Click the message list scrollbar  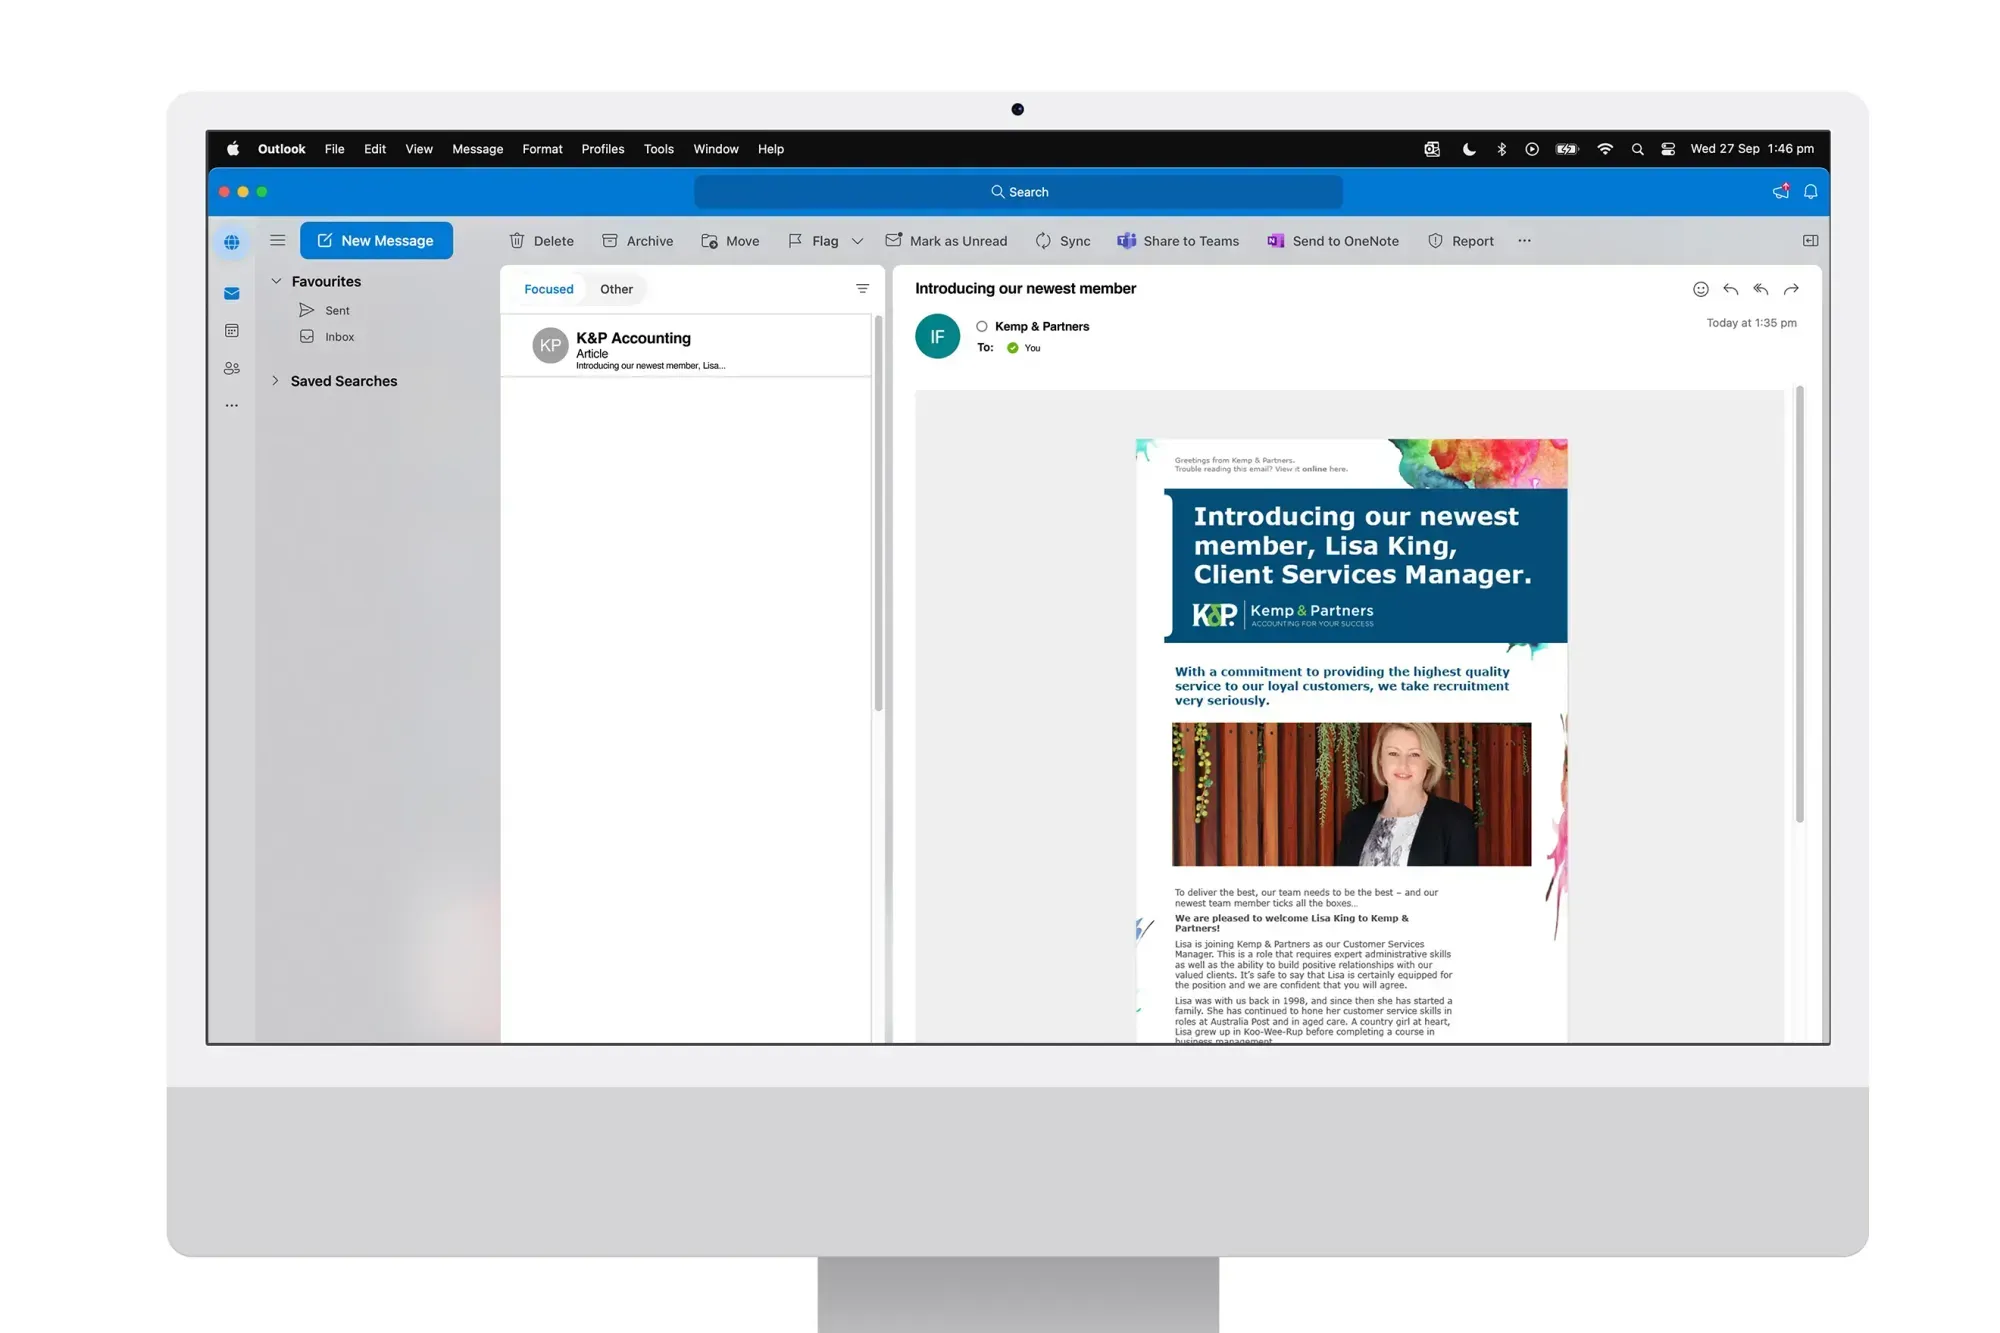pyautogui.click(x=878, y=513)
